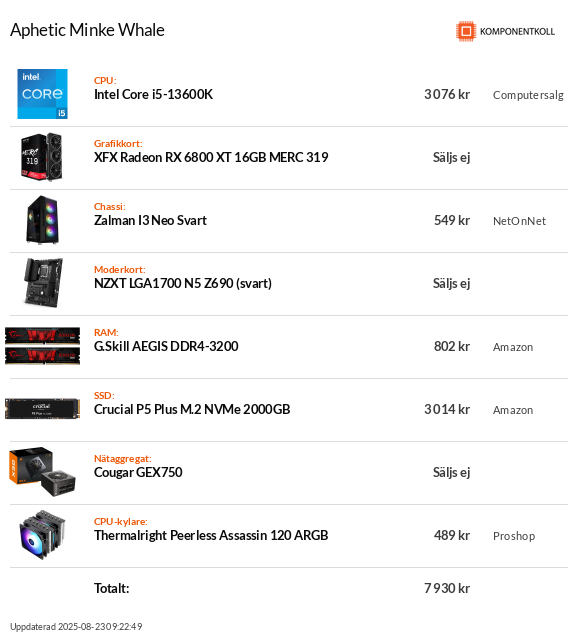
Task: Click the Intel Core i5 product image
Action: 42,94
